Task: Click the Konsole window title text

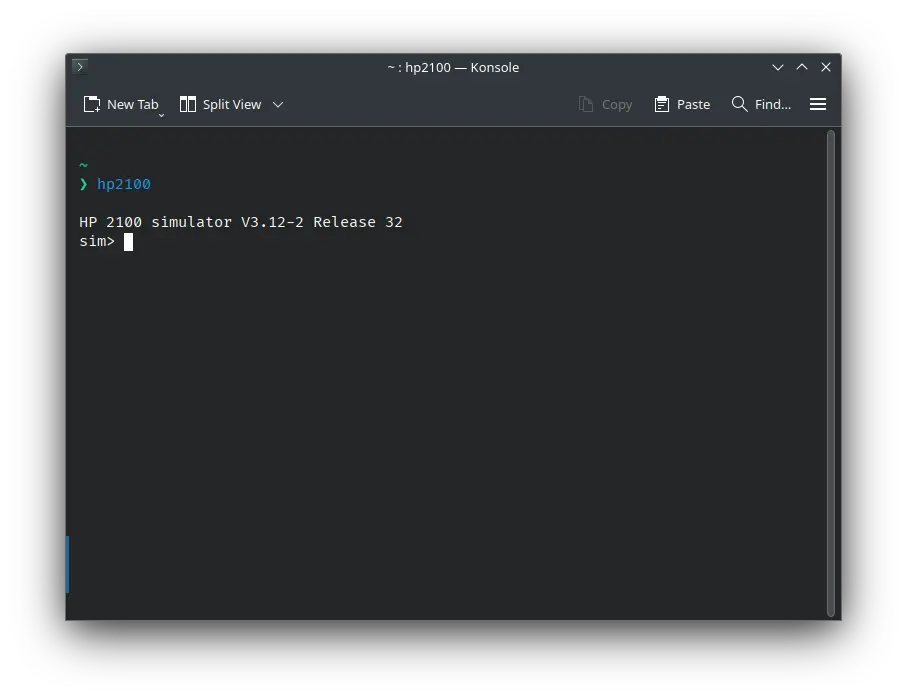Action: coord(453,67)
